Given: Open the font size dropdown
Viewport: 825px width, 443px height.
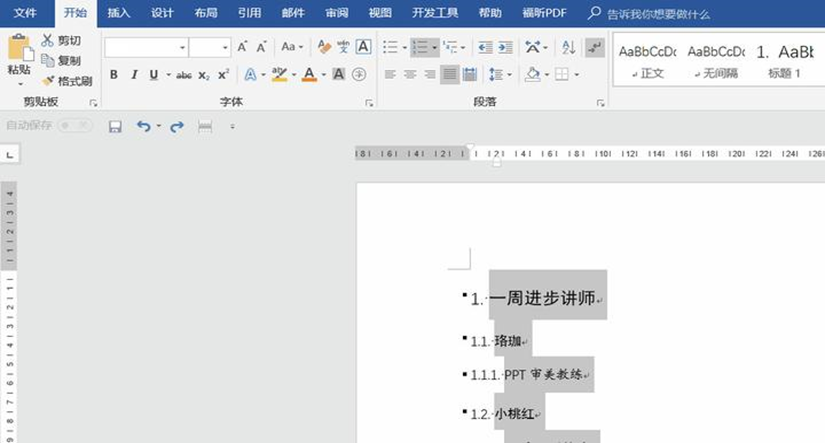Looking at the screenshot, I should click(225, 47).
